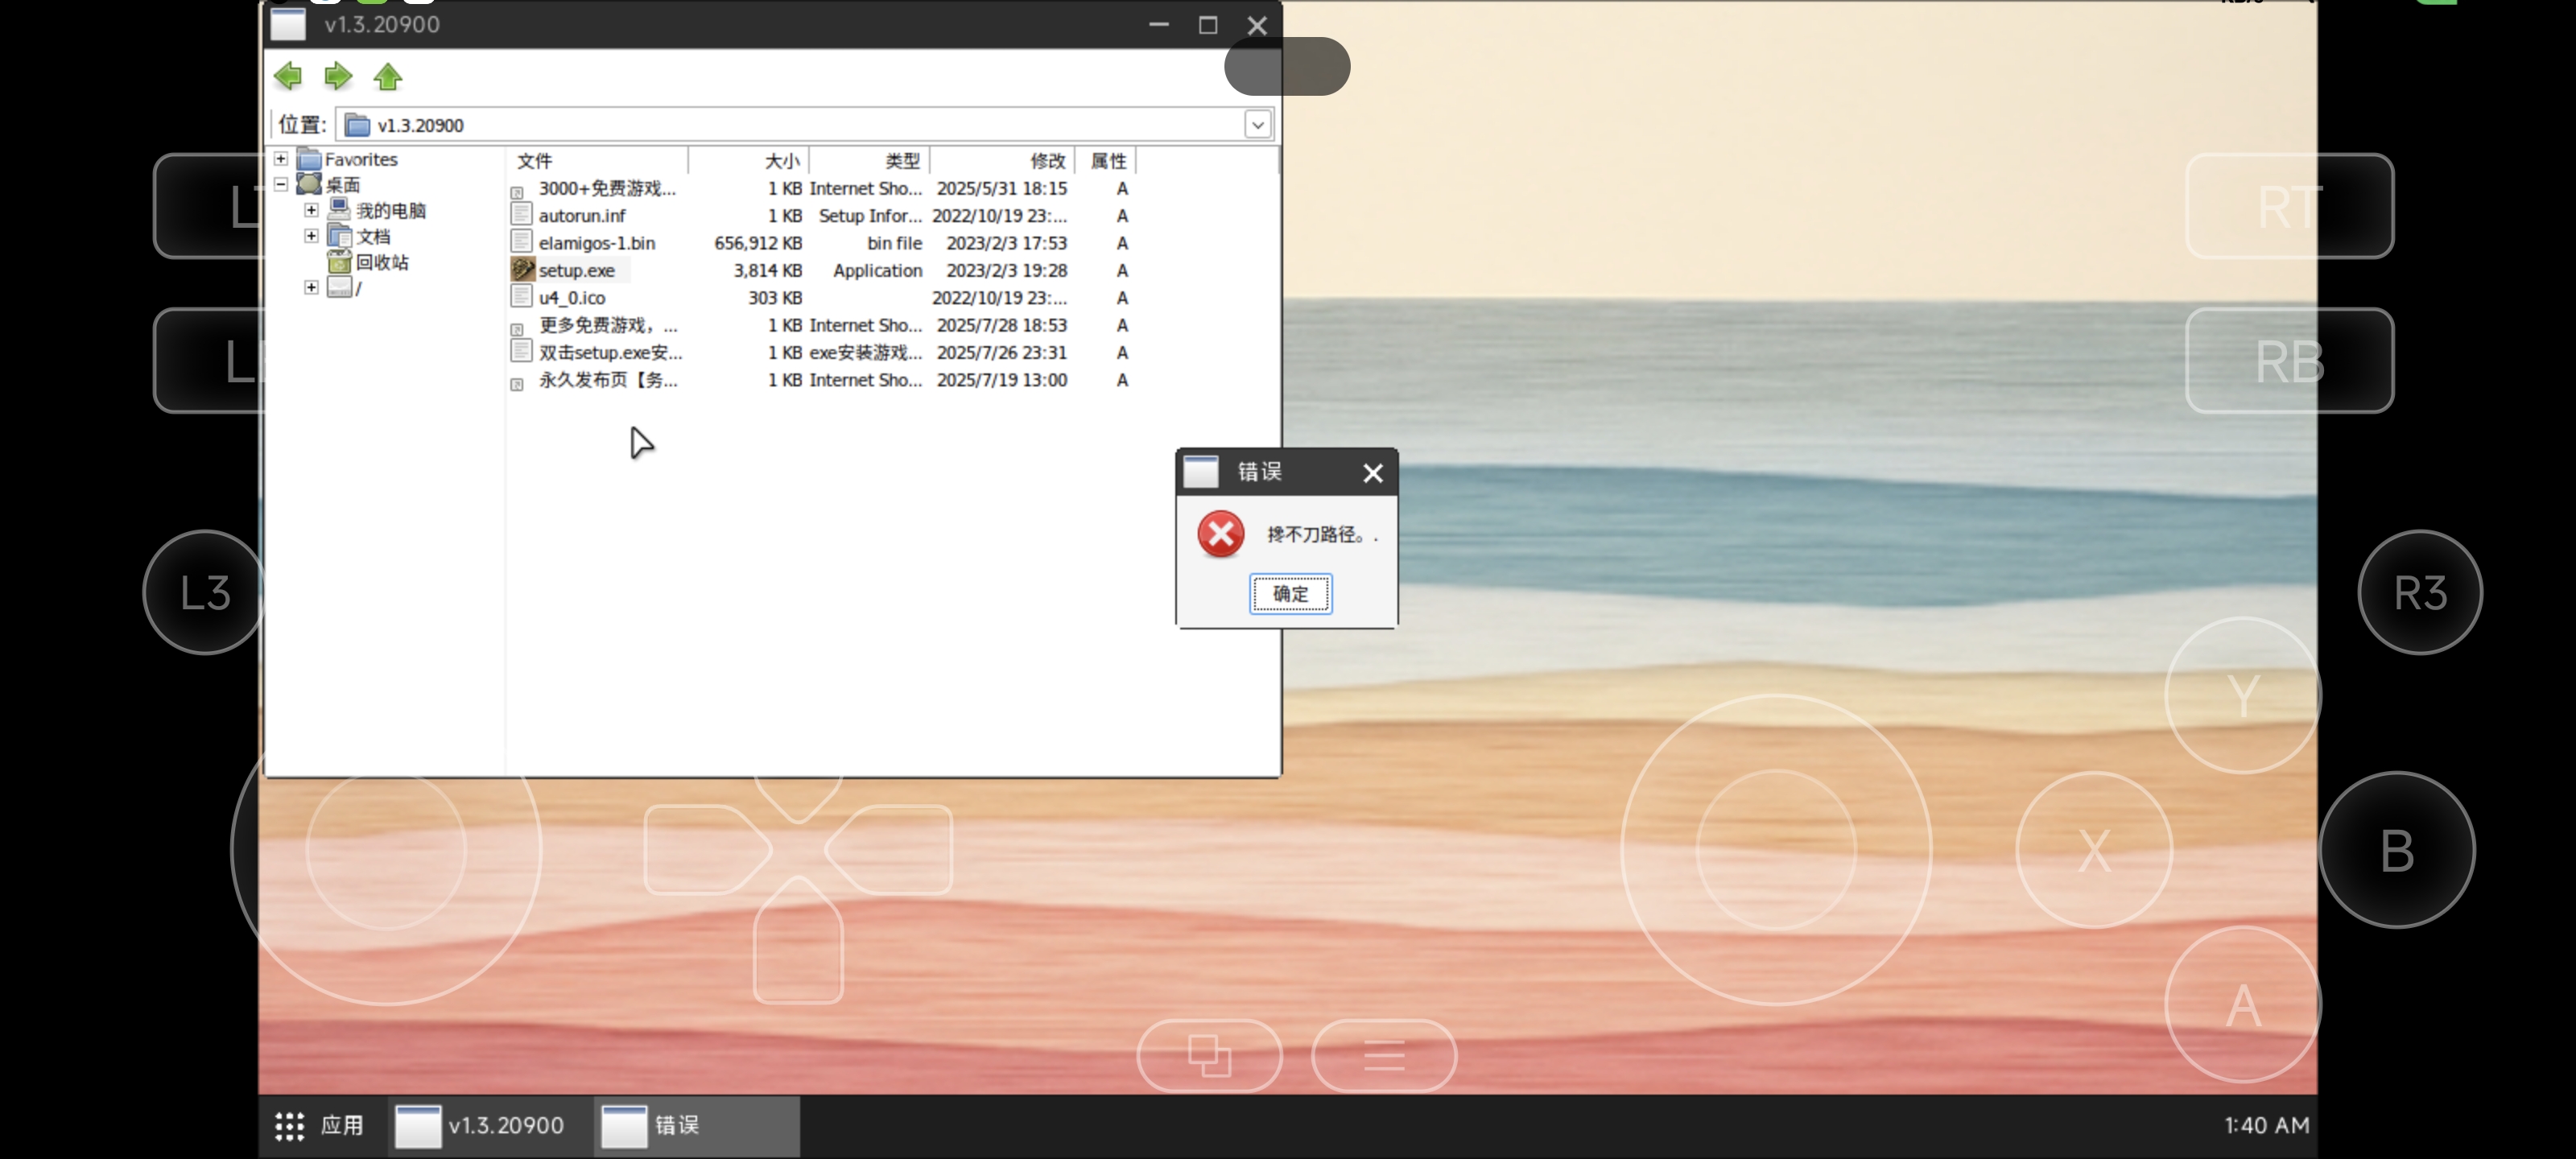Select the setup.exe application icon

[522, 270]
